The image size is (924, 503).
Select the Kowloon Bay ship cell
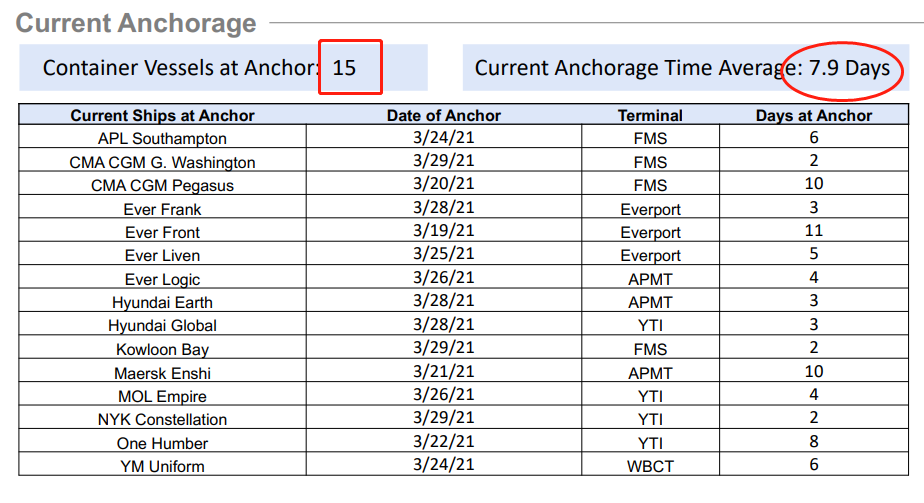pyautogui.click(x=162, y=349)
